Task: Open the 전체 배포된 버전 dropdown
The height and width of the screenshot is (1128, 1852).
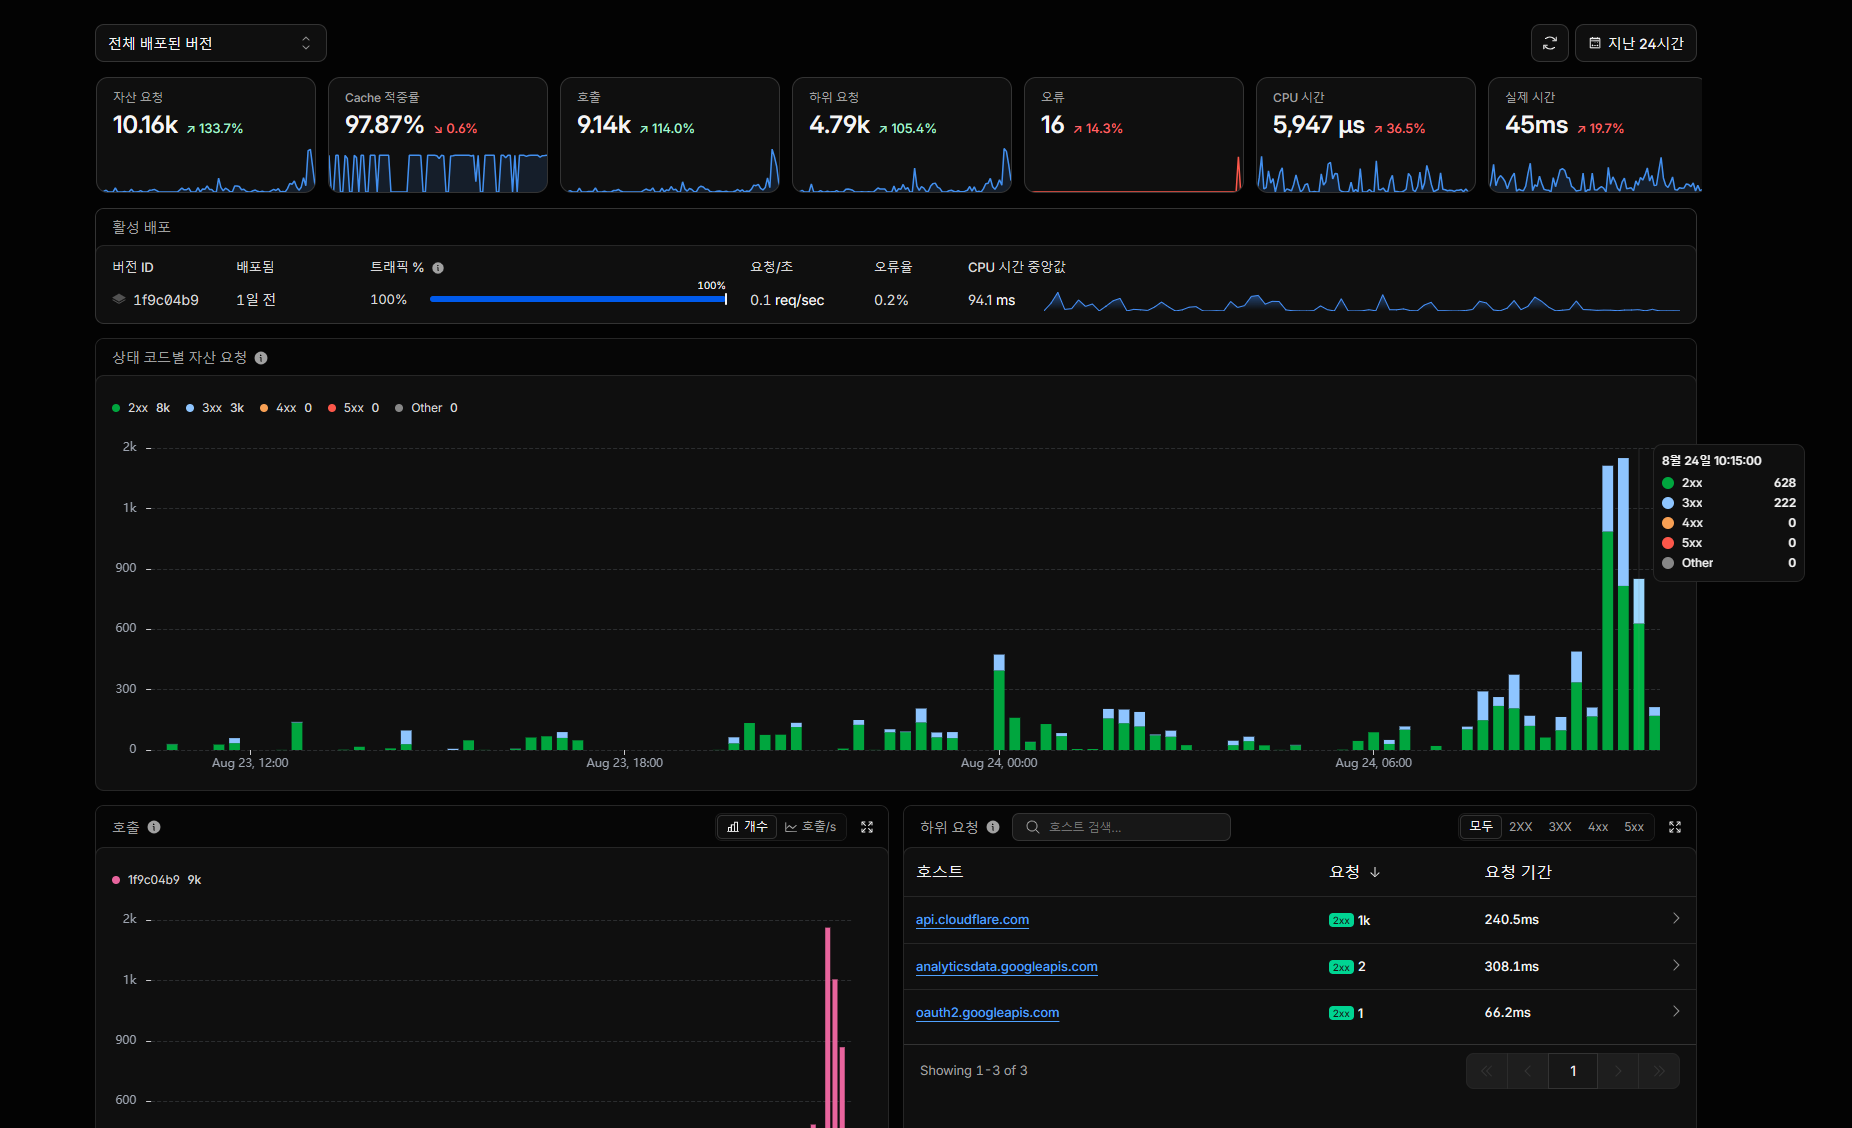Action: point(210,43)
